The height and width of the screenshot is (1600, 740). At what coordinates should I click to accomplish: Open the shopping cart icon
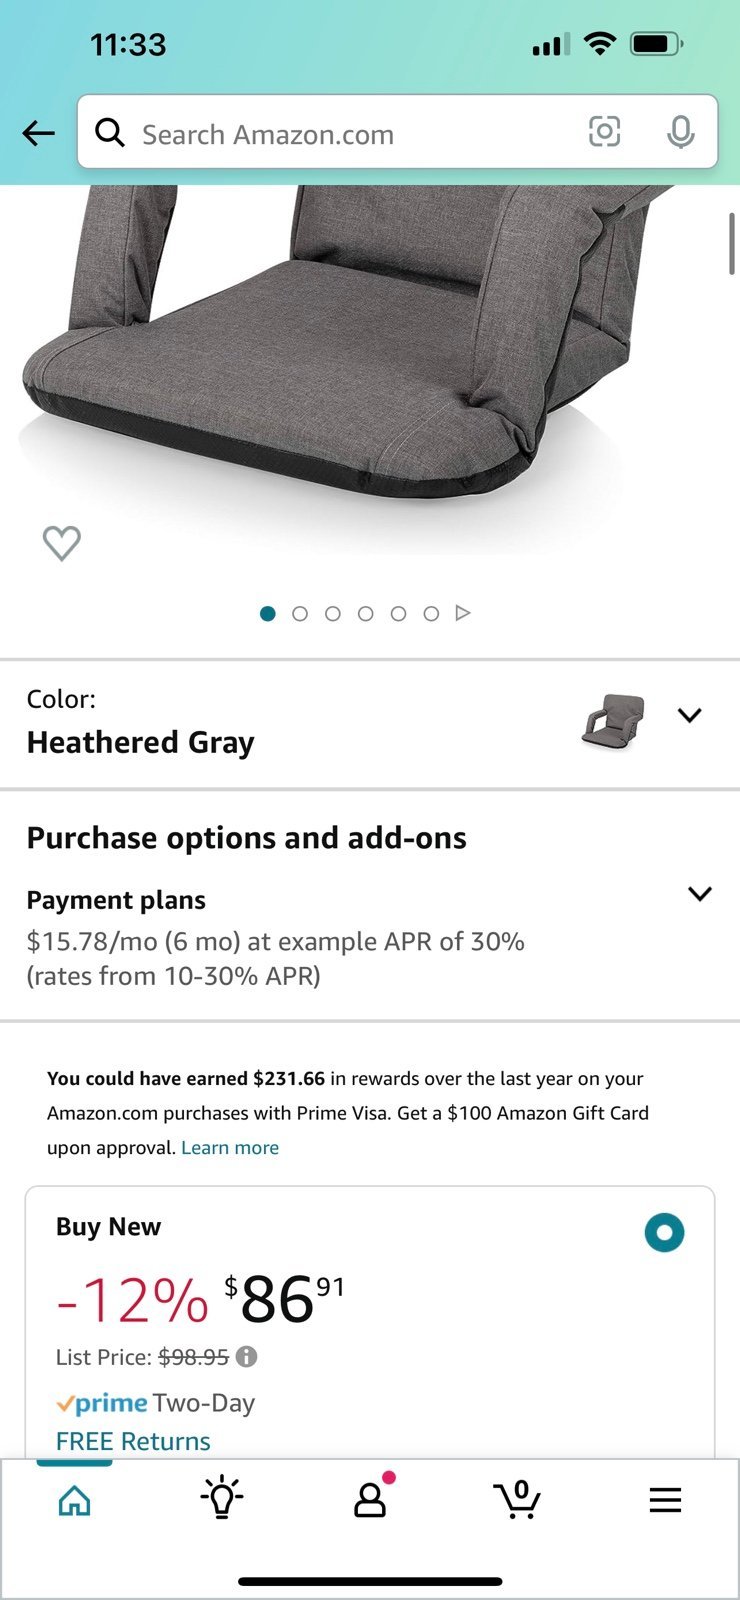[x=517, y=1499]
